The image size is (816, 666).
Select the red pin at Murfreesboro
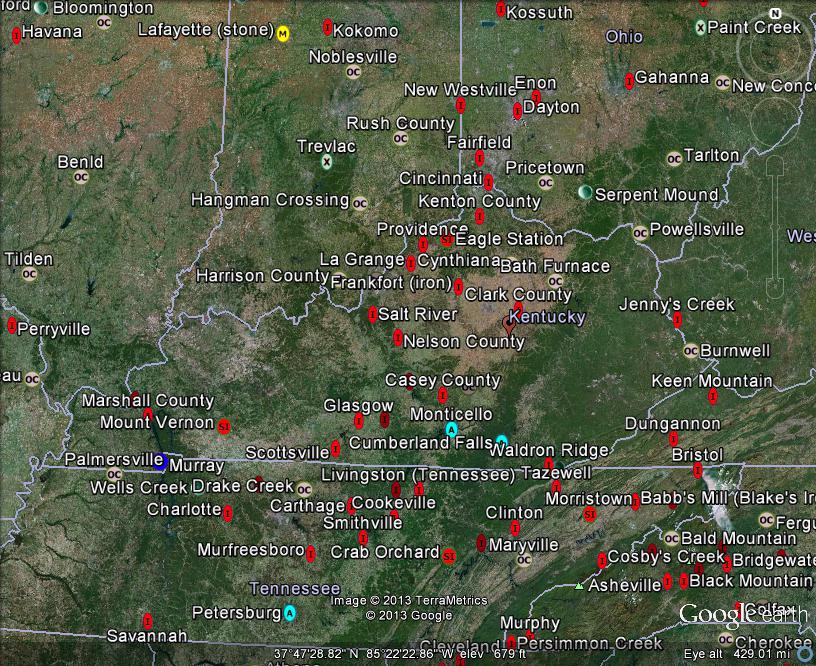point(311,552)
